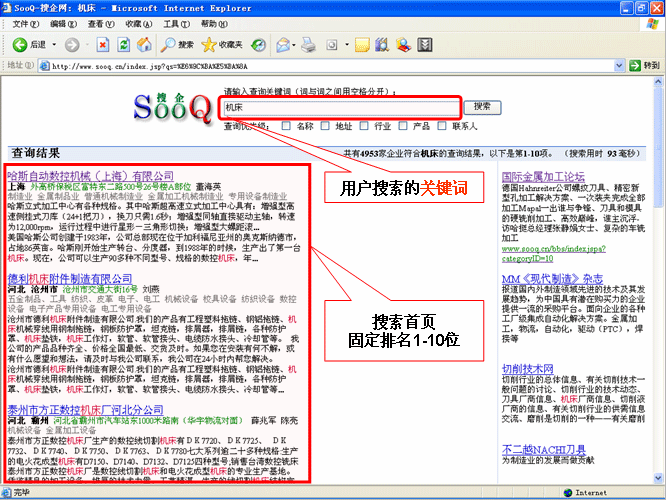Click the Forward arrow icon
Viewport: 666px width, 500px height.
click(72, 45)
